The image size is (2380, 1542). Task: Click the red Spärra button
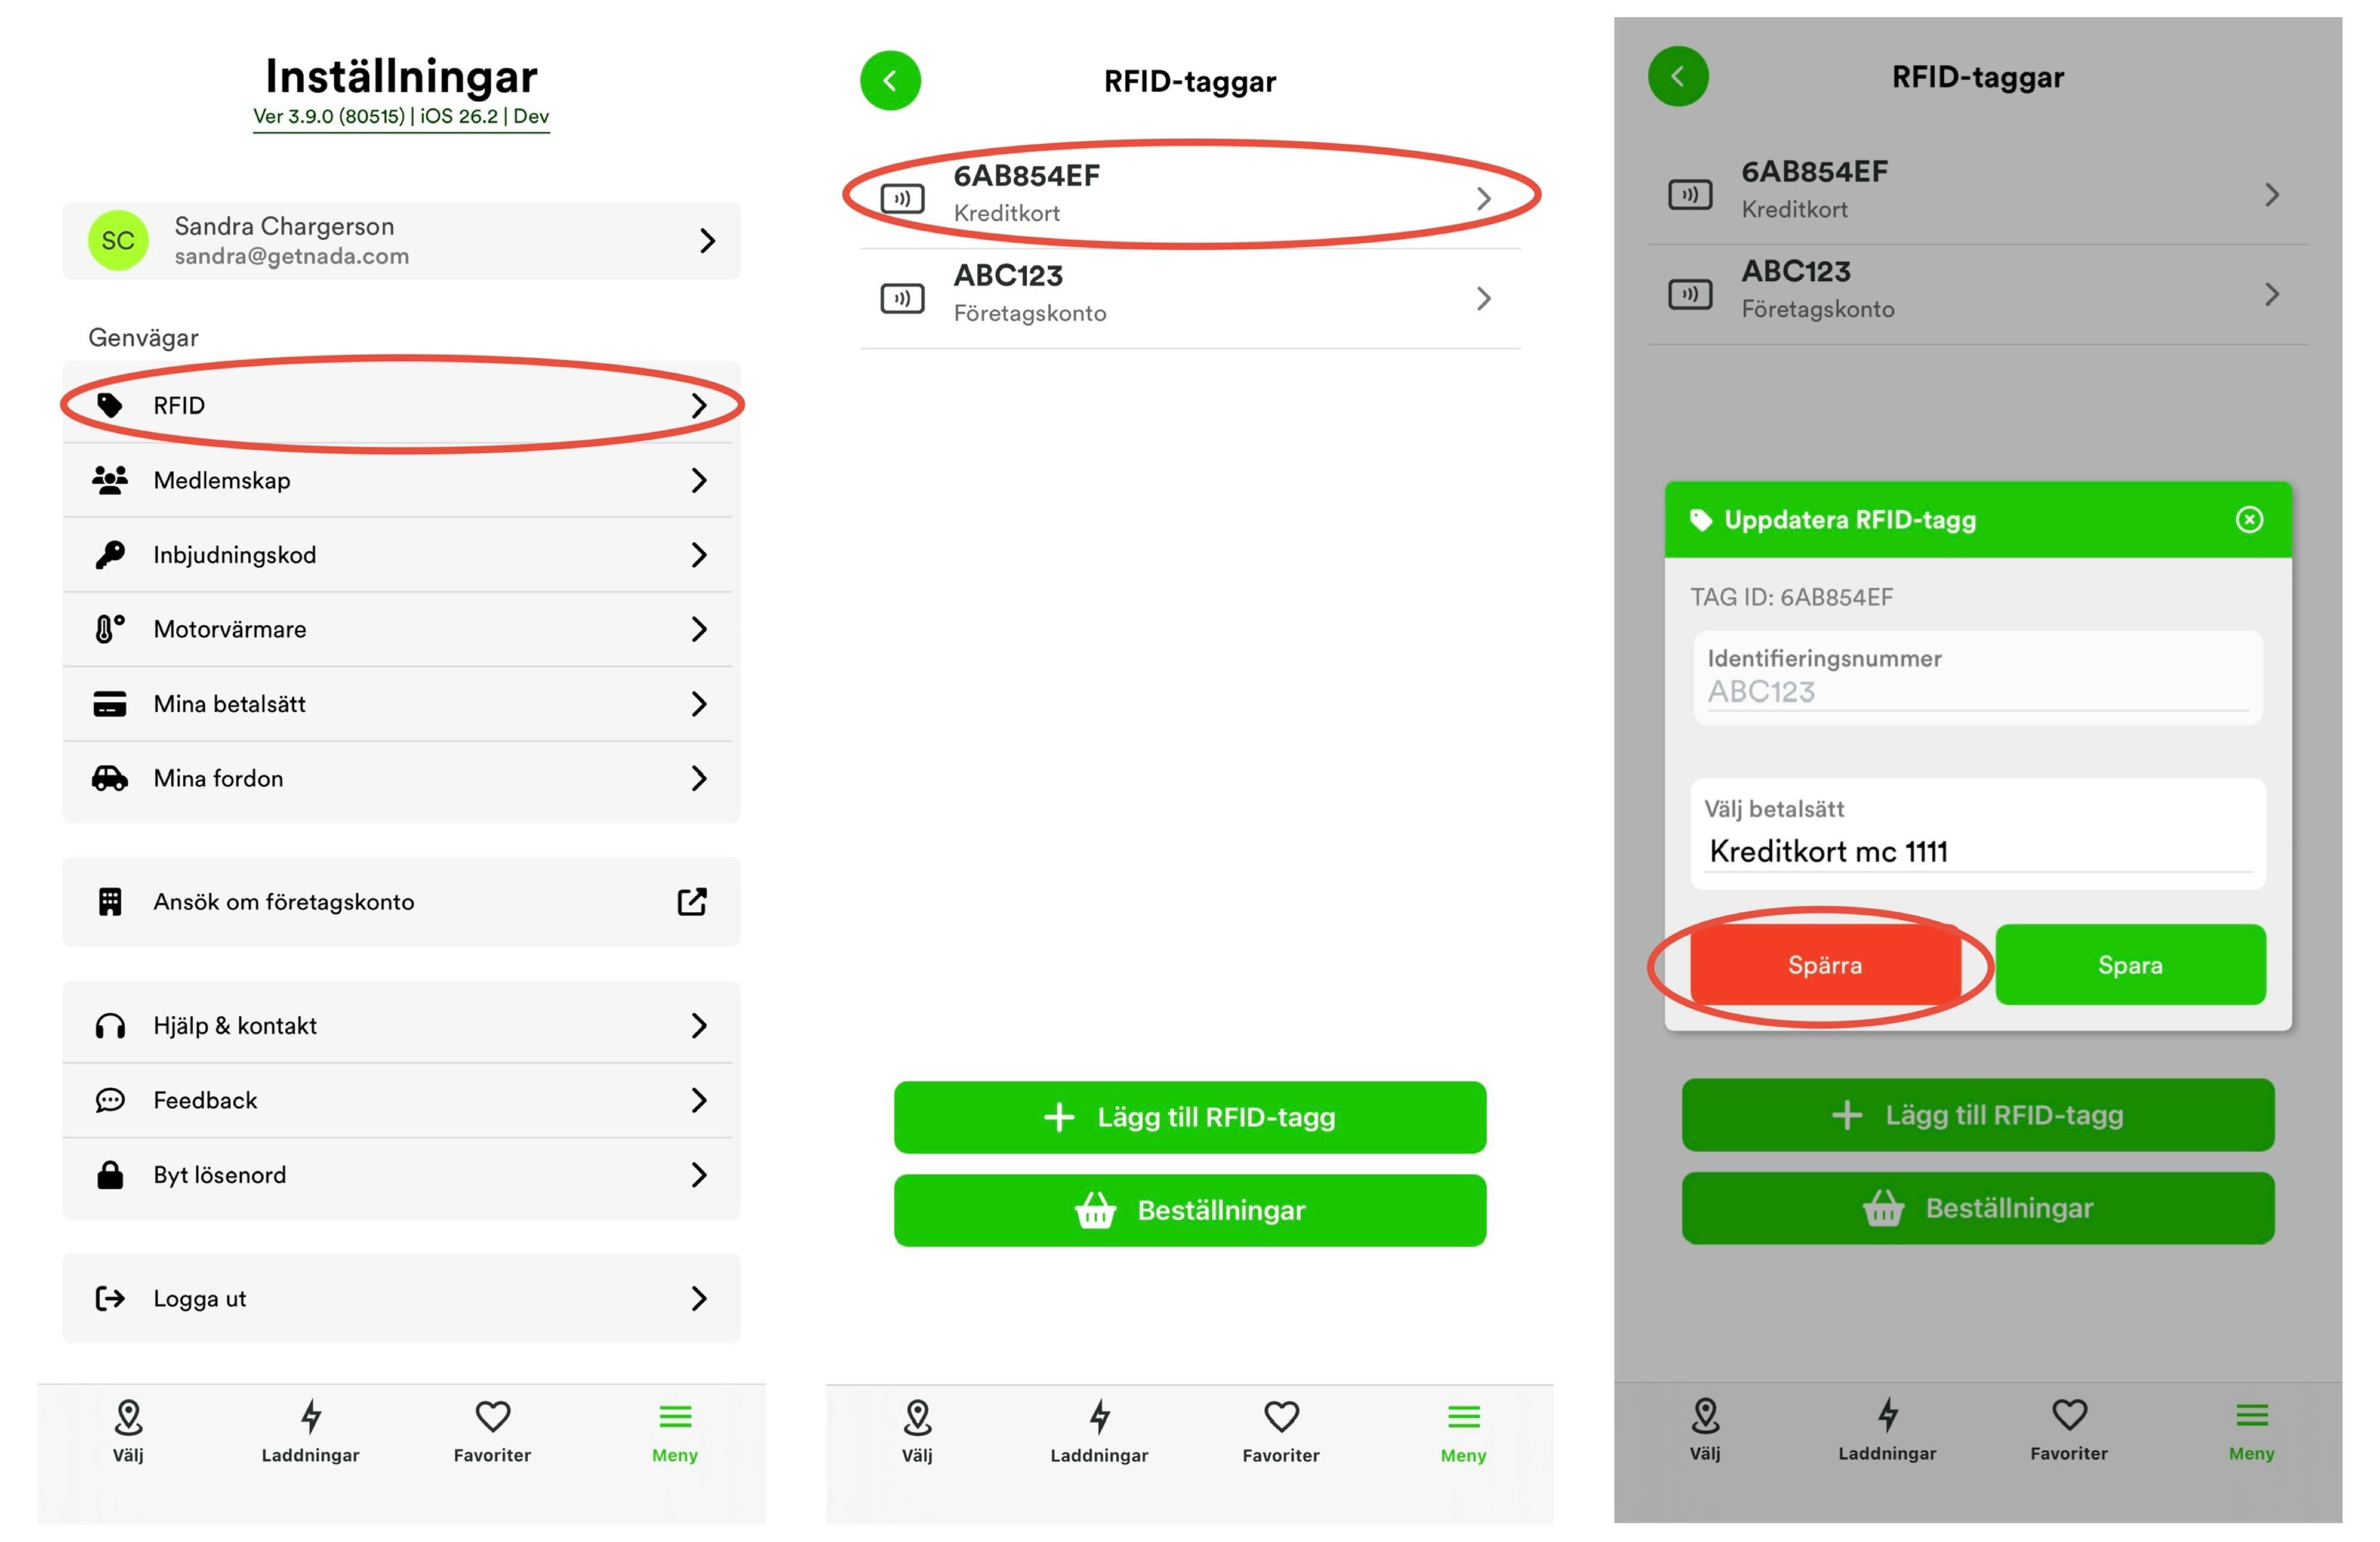1825,965
